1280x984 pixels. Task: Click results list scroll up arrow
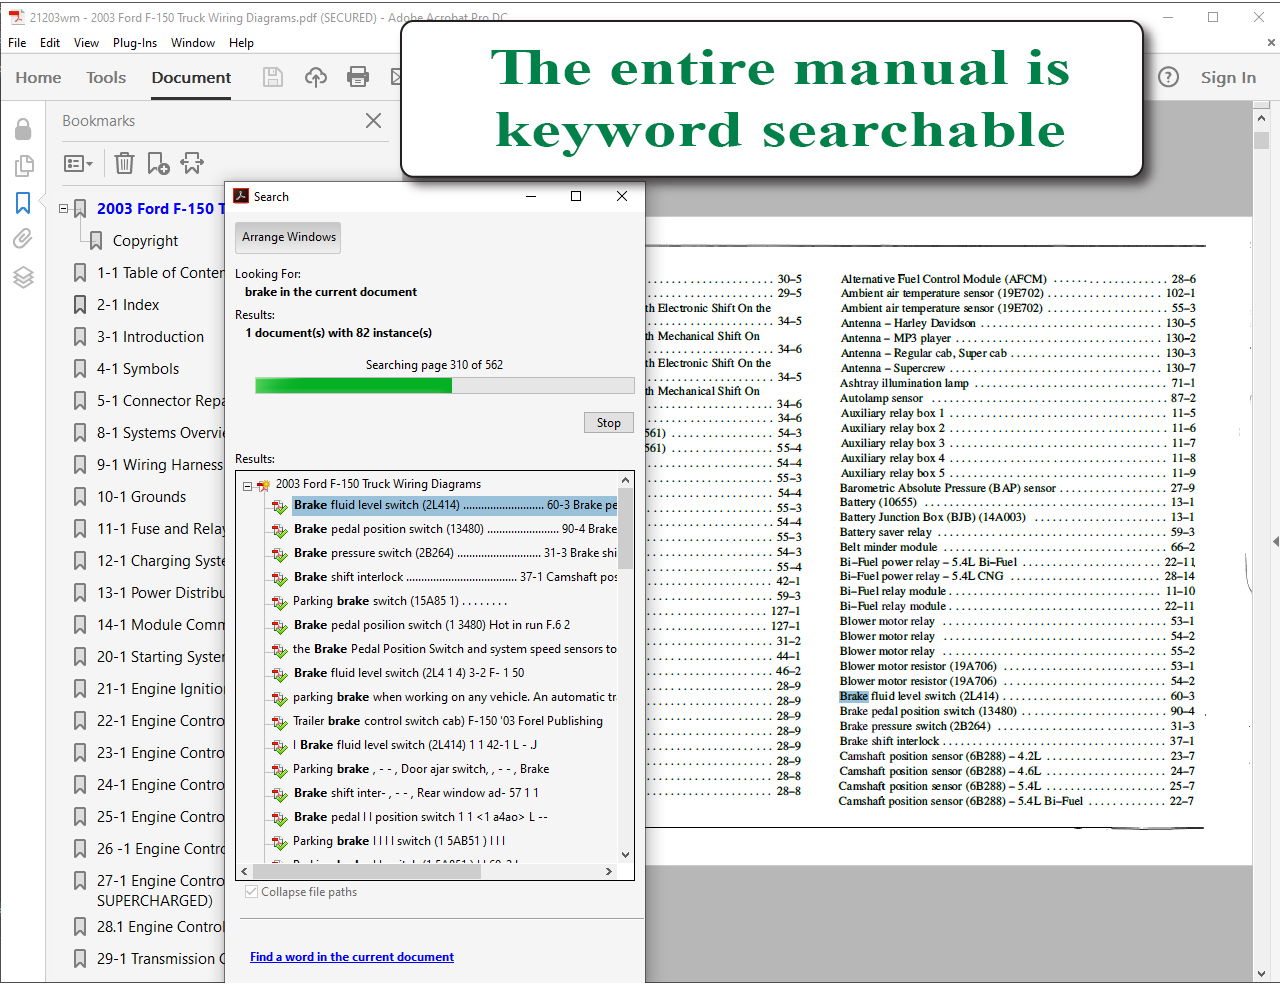[x=626, y=480]
